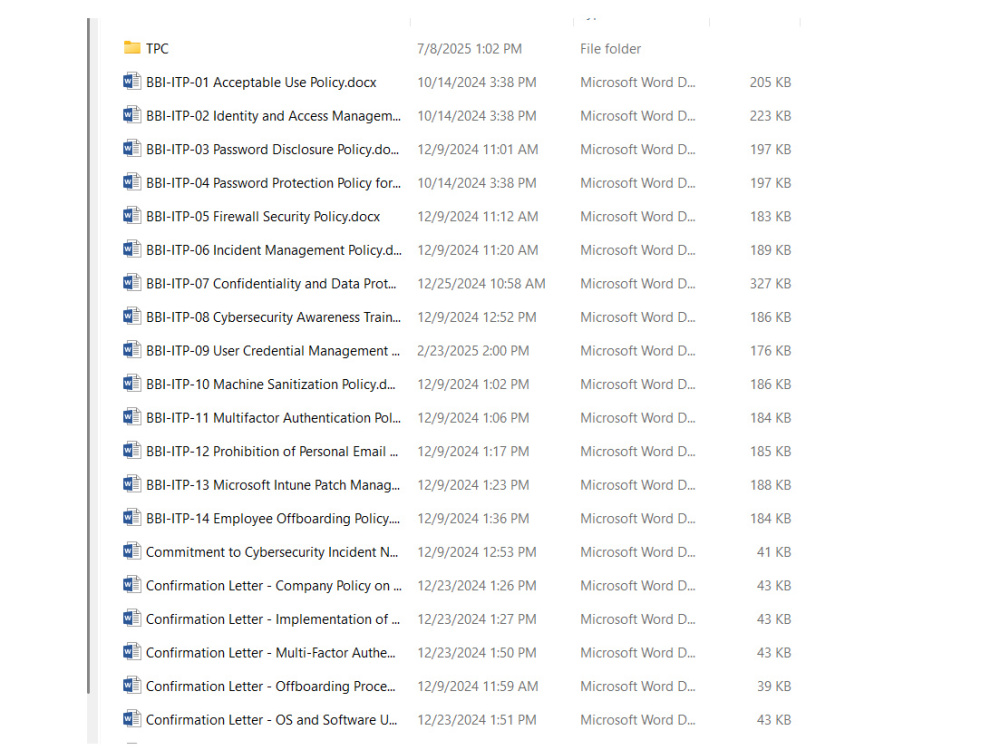The width and height of the screenshot is (1000, 750).
Task: Select the Word icon for BBI-ITP-03 Password Disclosure Policy
Action: point(132,149)
